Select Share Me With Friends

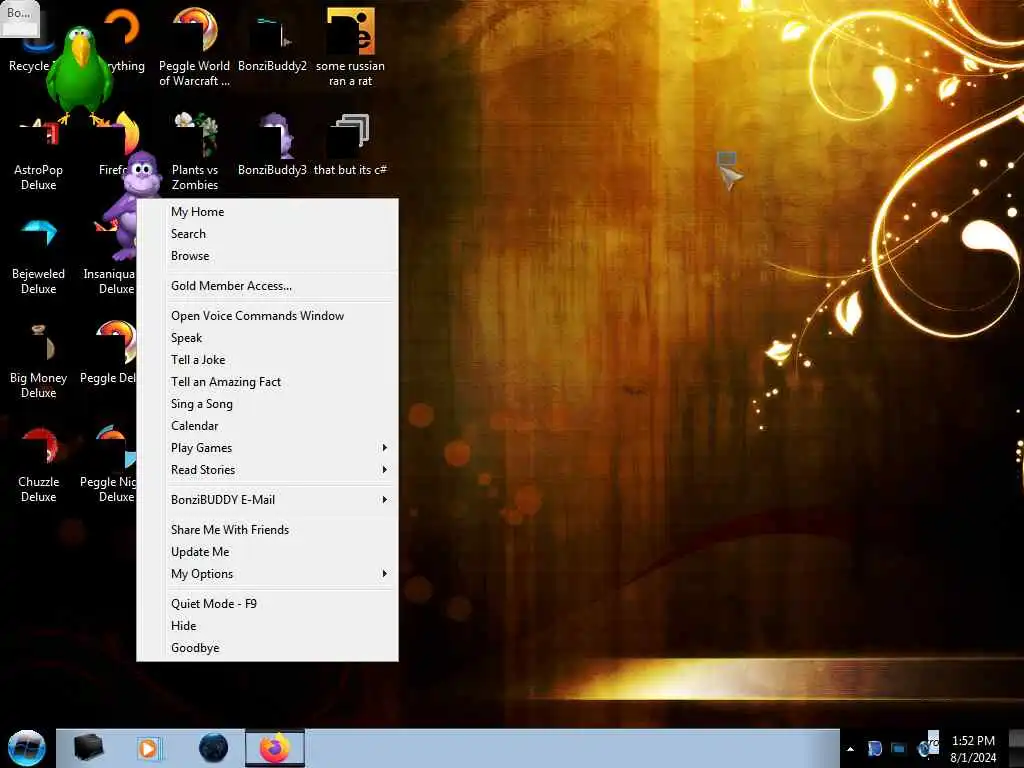pos(267,530)
